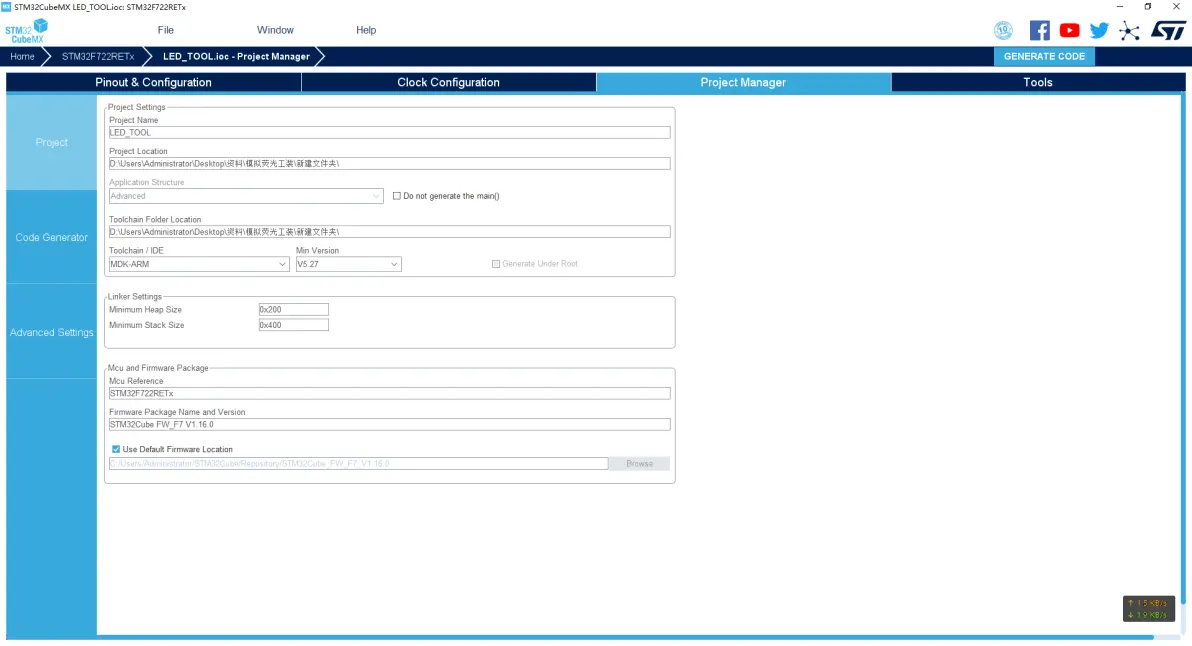Screen dimensions: 1192x646
Task: Click the title bar application icon
Action: coord(6,7)
